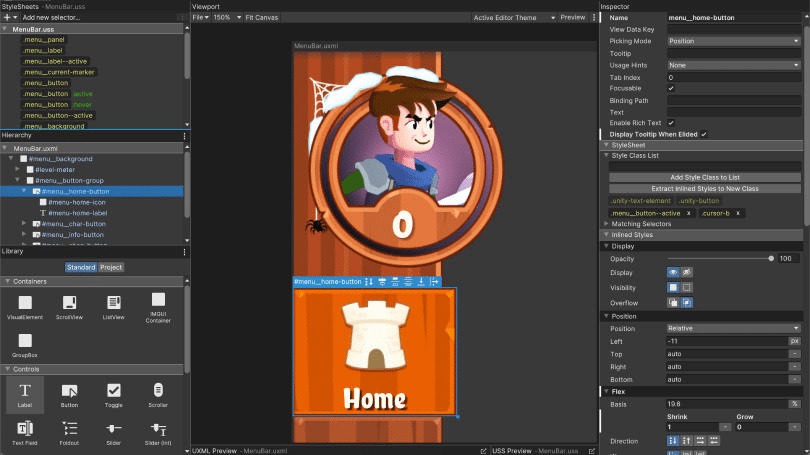
Task: Select the Scroller control icon
Action: [158, 391]
